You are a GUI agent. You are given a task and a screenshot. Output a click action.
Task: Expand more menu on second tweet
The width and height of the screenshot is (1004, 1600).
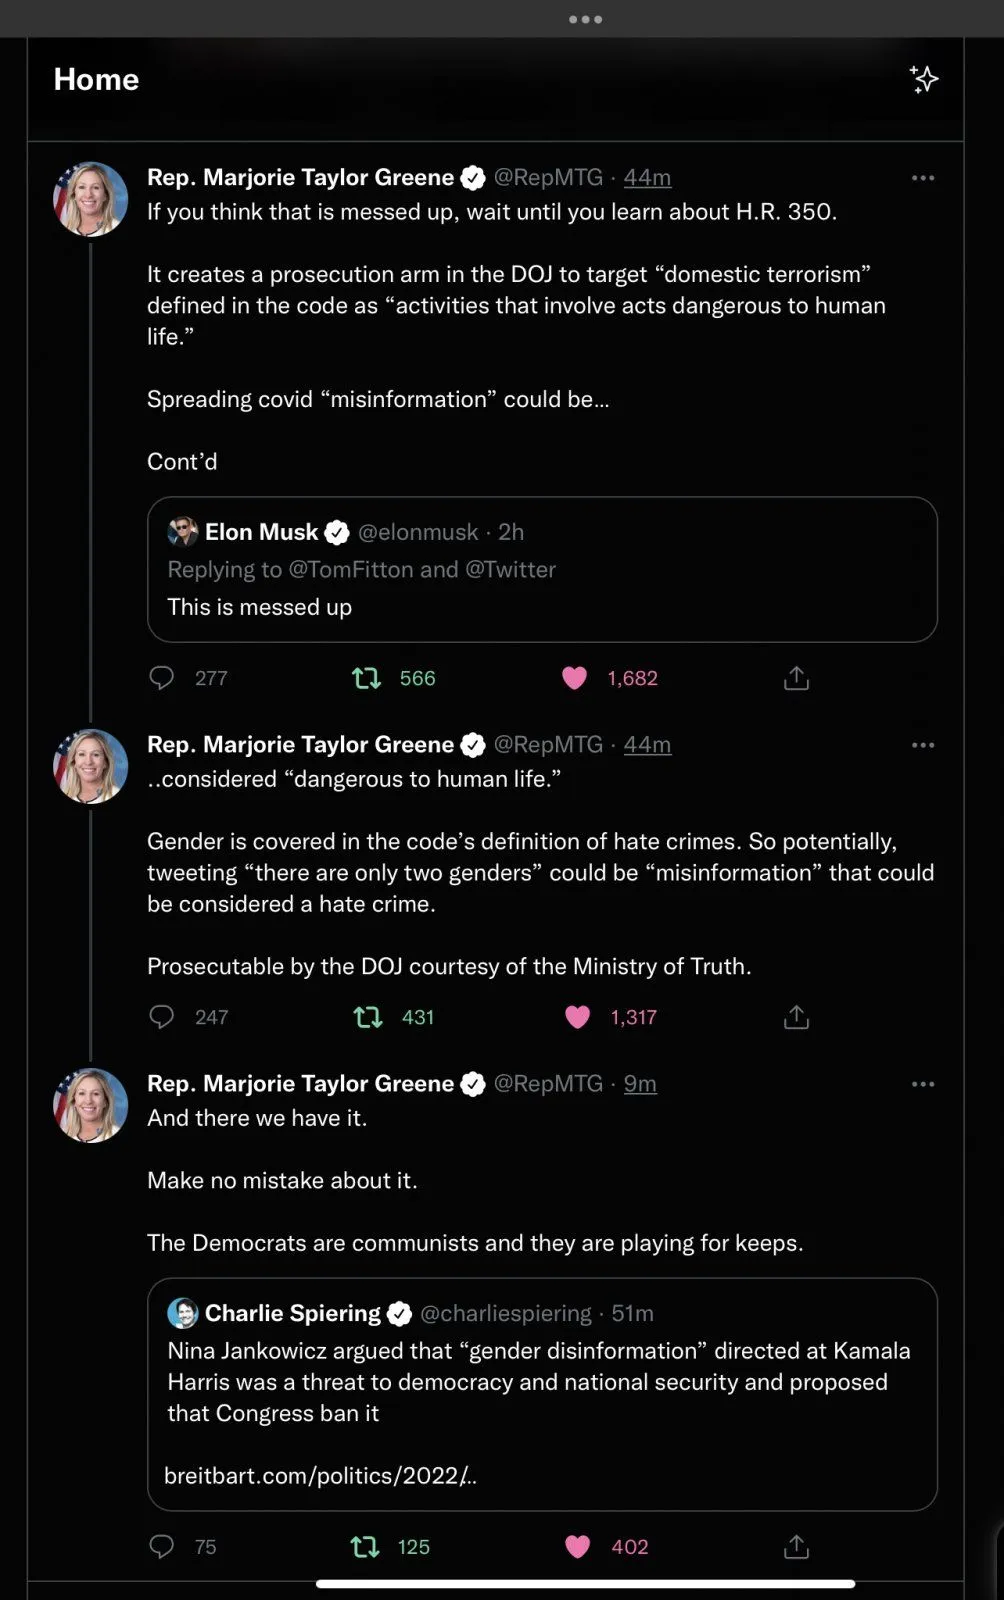click(922, 745)
